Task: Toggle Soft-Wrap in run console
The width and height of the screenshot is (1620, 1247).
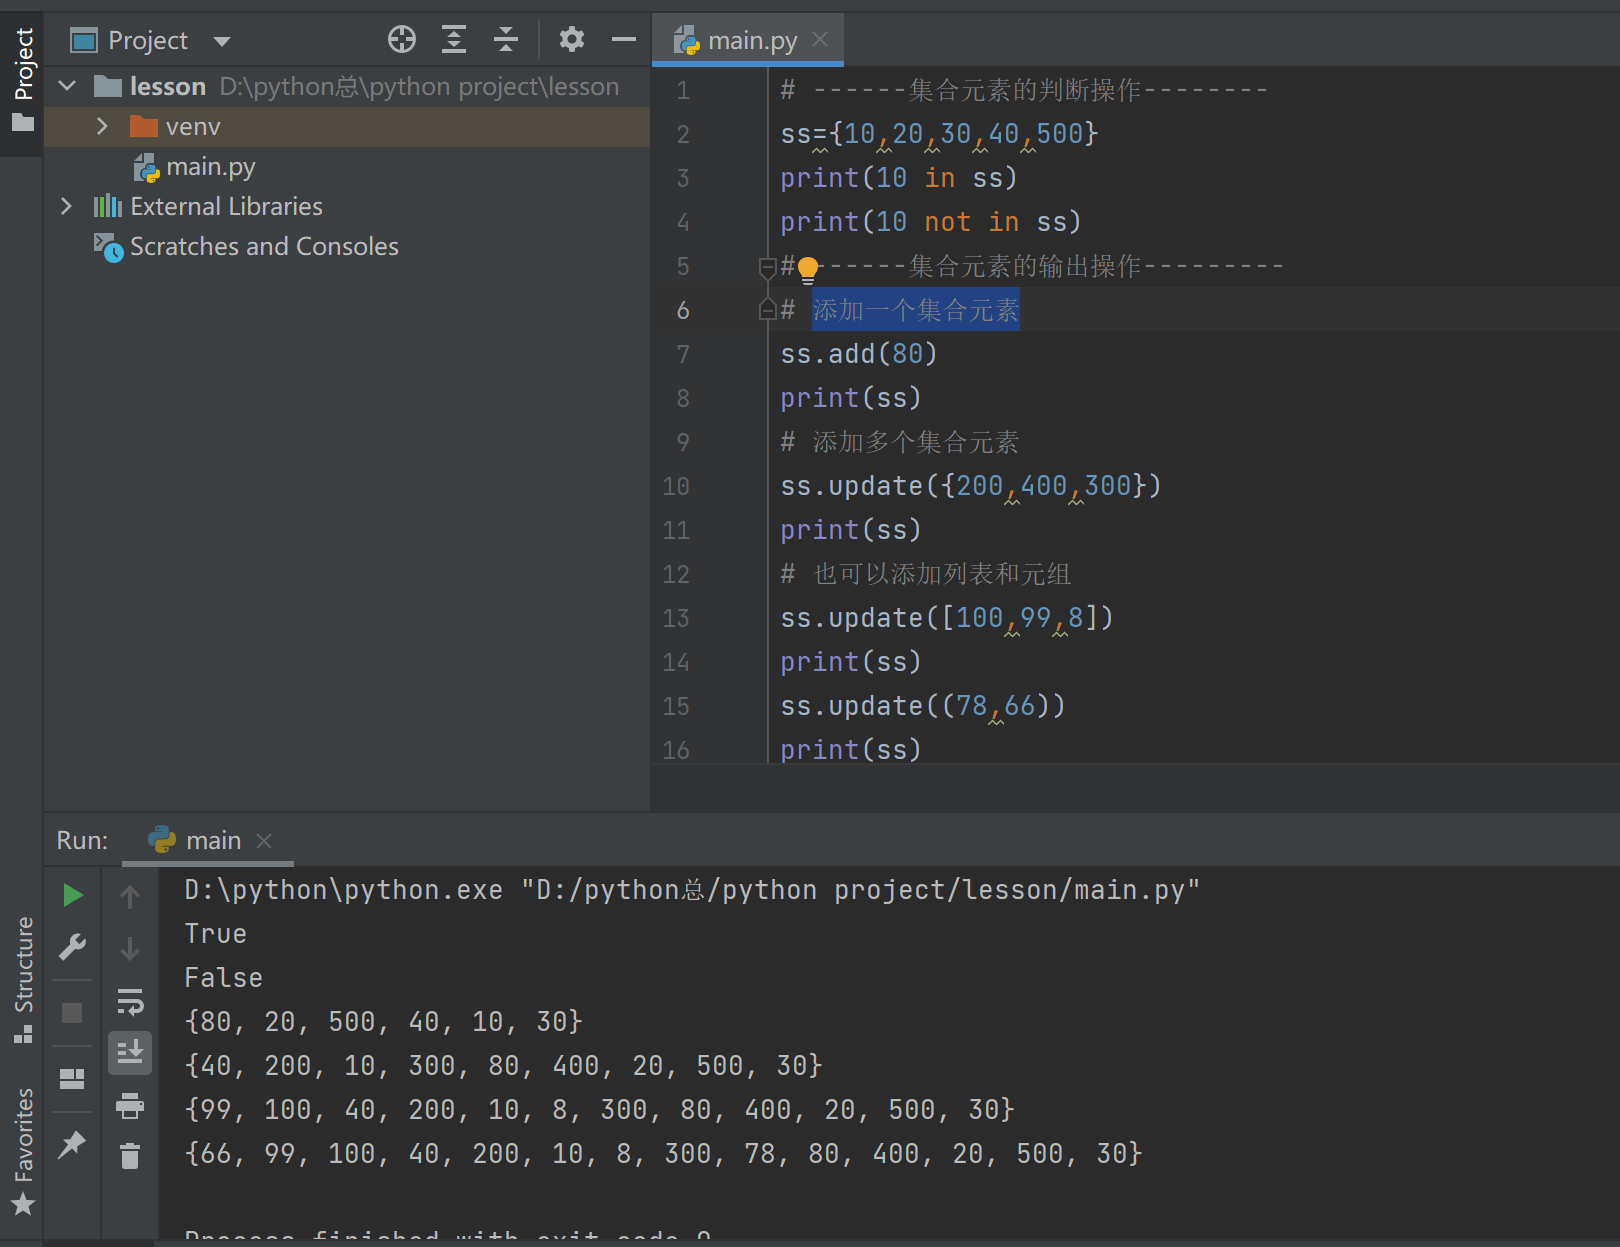Action: pos(130,1001)
